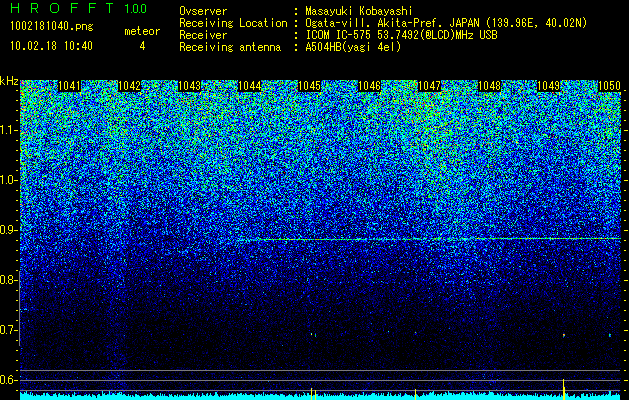Click the date stamp 10.02.18 10:40
This screenshot has width=629, height=400.
[51, 46]
